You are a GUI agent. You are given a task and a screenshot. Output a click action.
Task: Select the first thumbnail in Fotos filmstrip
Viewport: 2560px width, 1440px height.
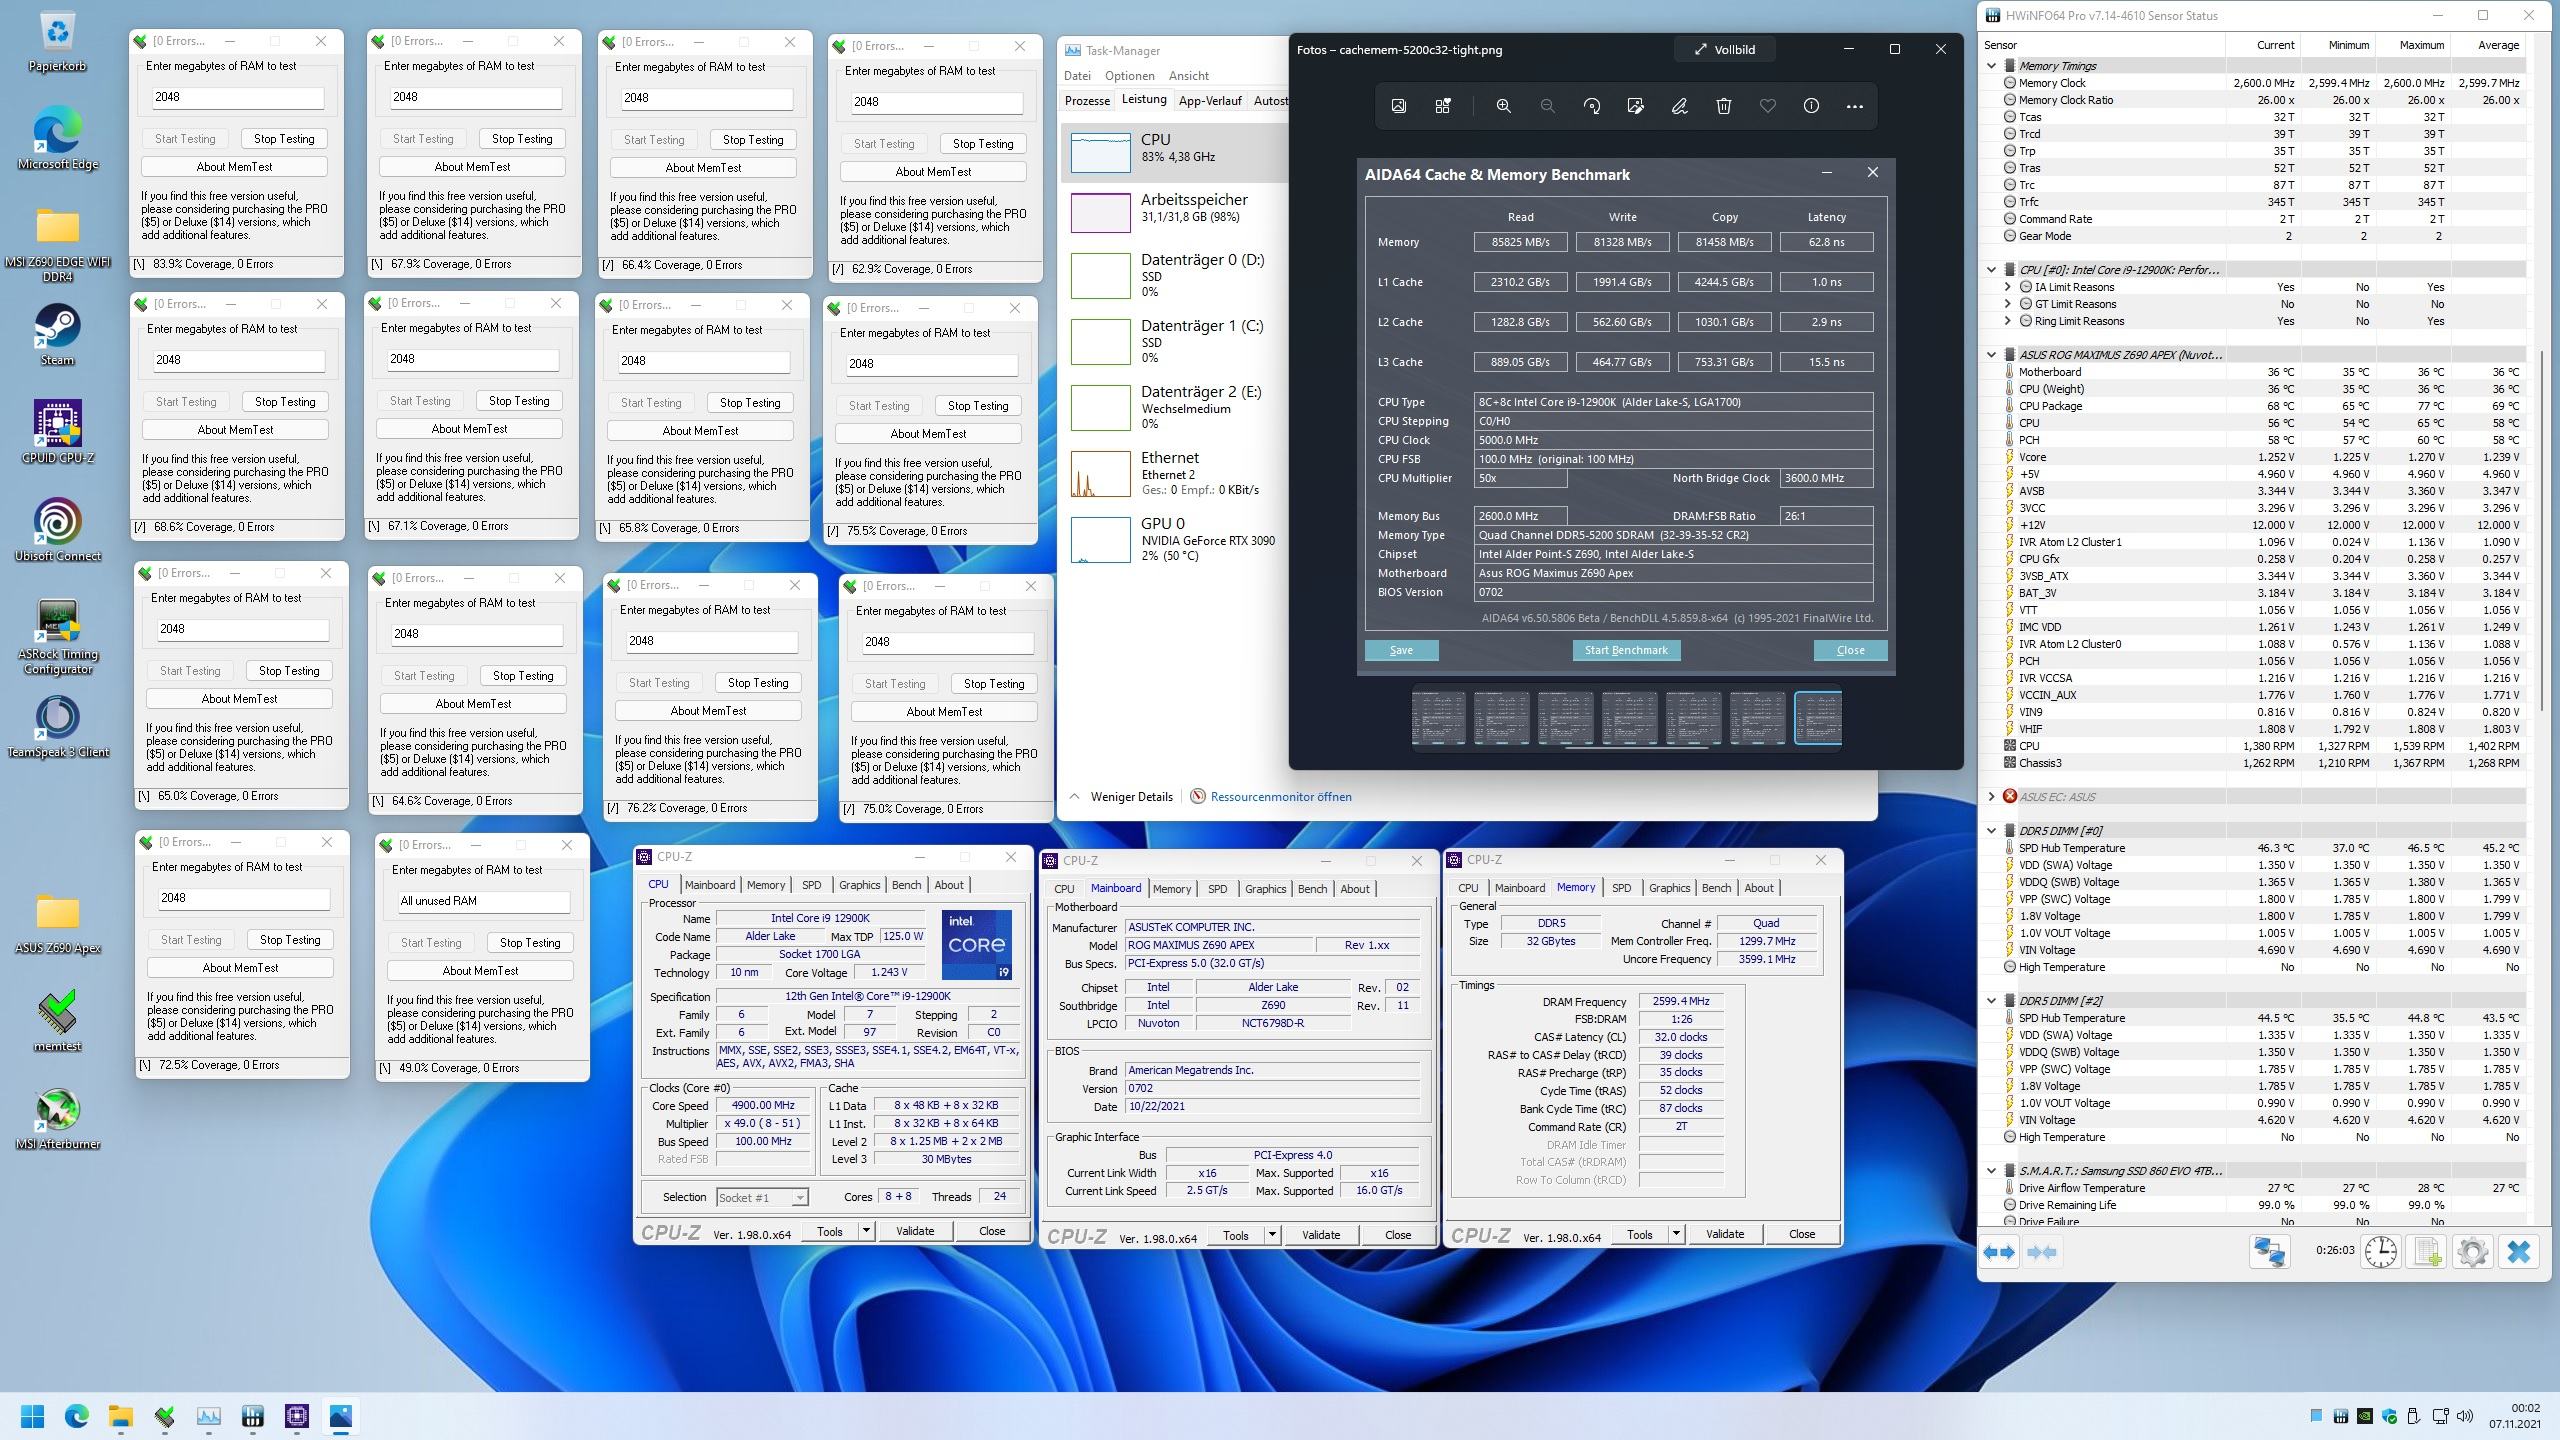(x=1438, y=718)
